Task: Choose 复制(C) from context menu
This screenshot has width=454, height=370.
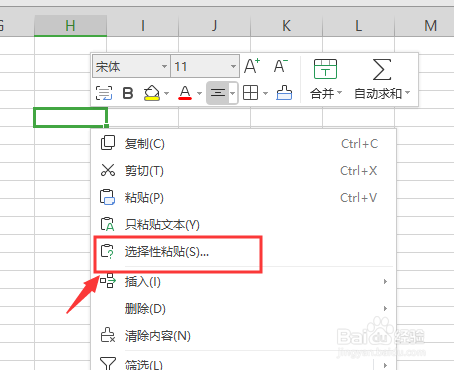Action: [244, 144]
